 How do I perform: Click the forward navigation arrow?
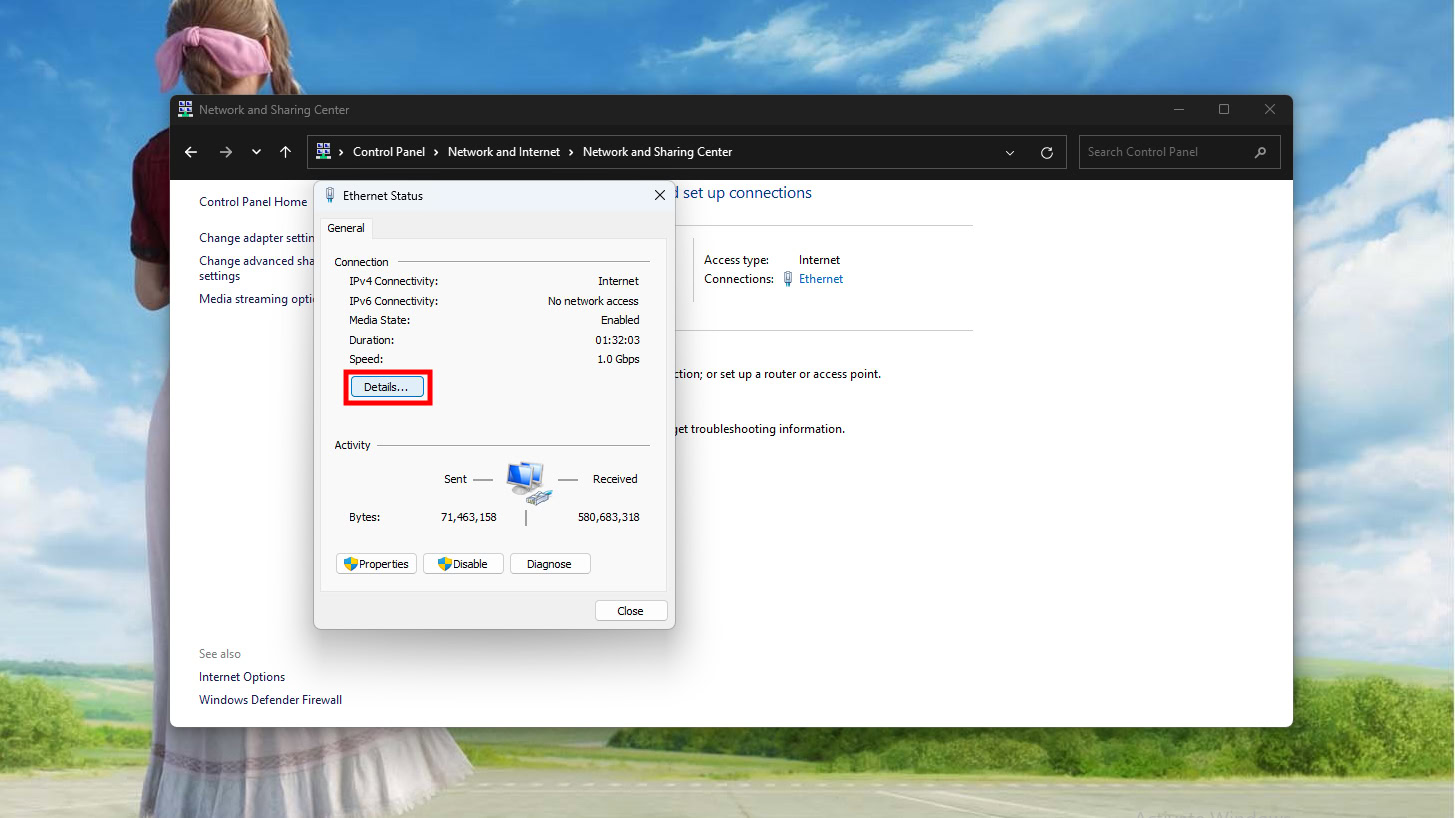tap(225, 152)
